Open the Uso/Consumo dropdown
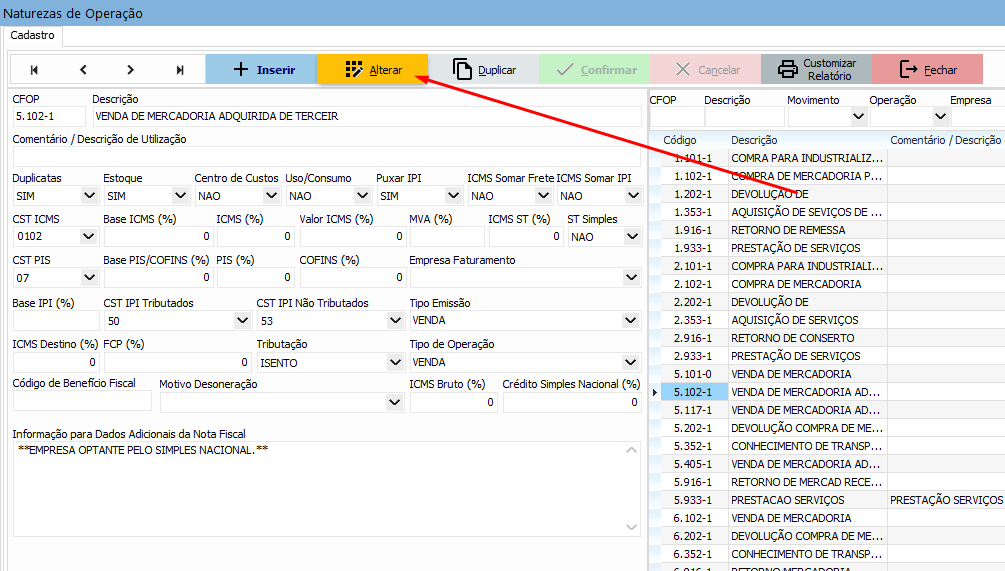This screenshot has height=571, width=1005. tap(362, 195)
